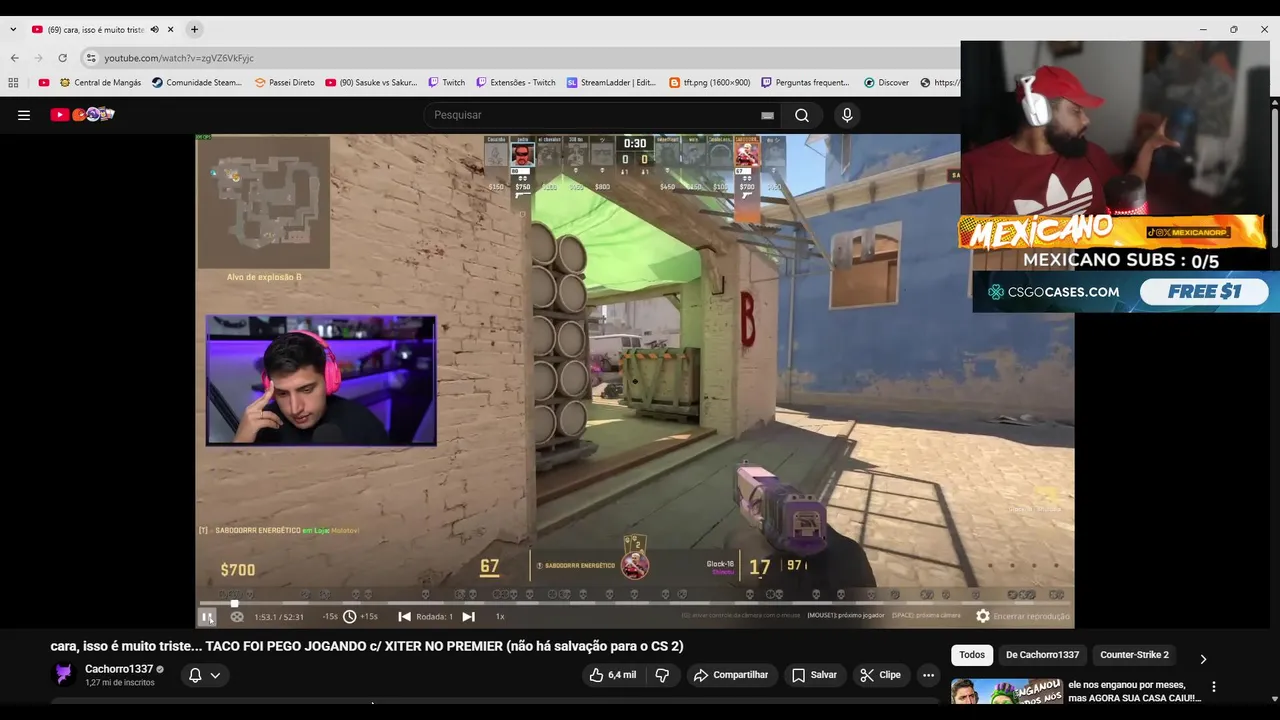Click the Encerrar reprodução gear button
Viewport: 1280px width, 720px height.
click(x=1022, y=617)
